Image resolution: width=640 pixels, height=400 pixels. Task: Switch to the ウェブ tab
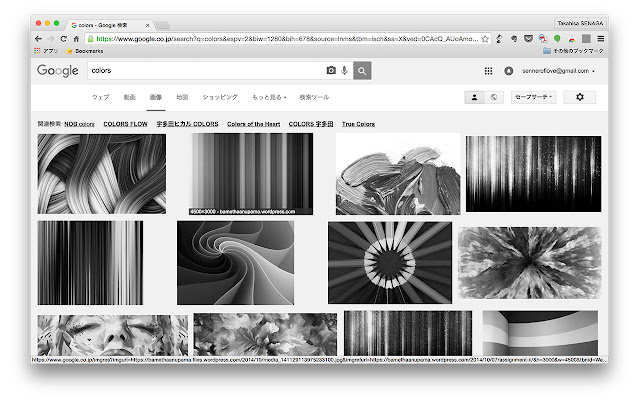[101, 97]
